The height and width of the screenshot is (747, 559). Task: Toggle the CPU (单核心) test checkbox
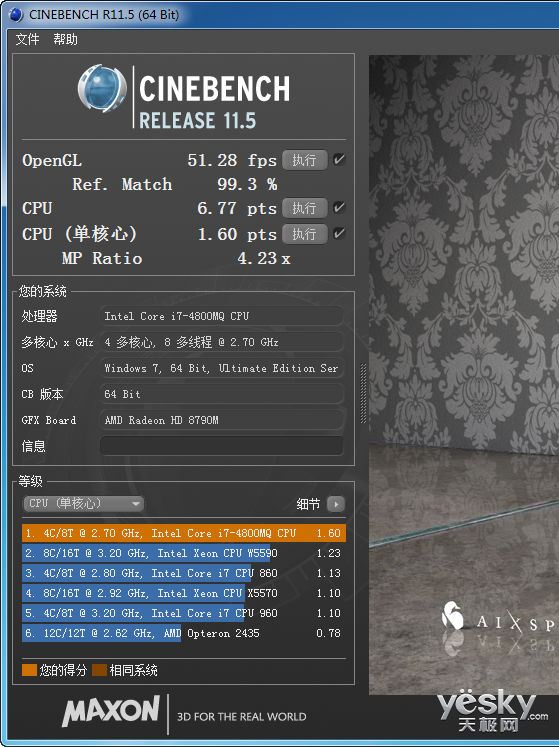tap(339, 233)
